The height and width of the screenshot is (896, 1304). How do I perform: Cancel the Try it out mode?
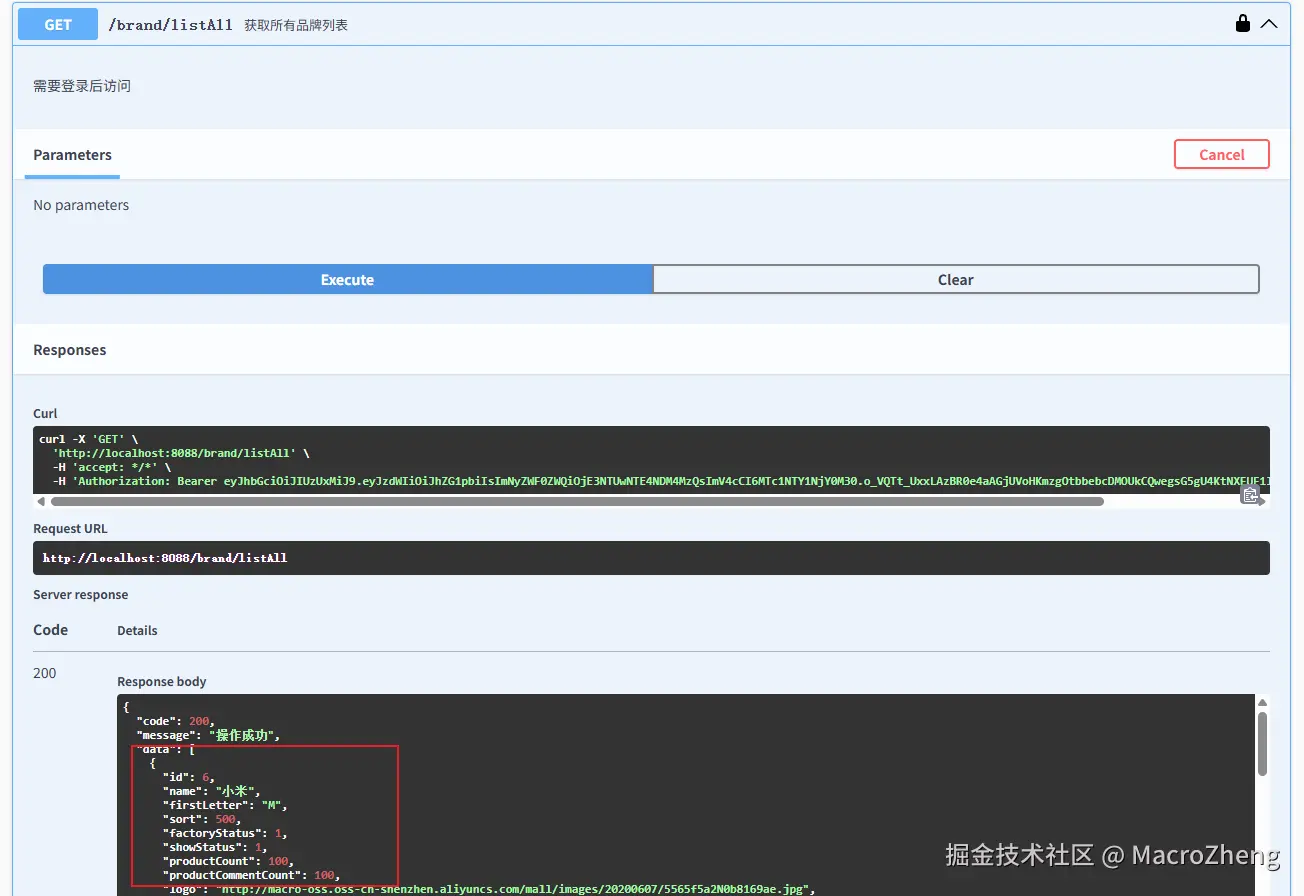(x=1221, y=154)
